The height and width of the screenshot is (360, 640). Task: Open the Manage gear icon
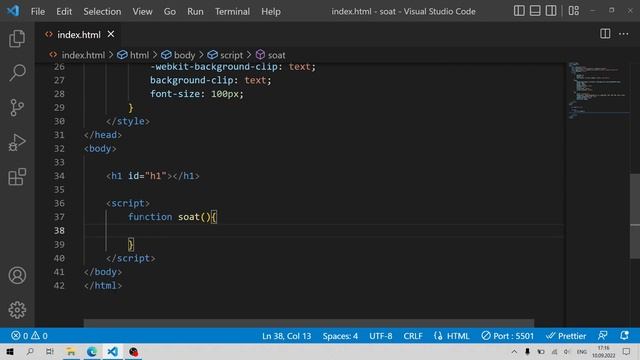coord(17,310)
